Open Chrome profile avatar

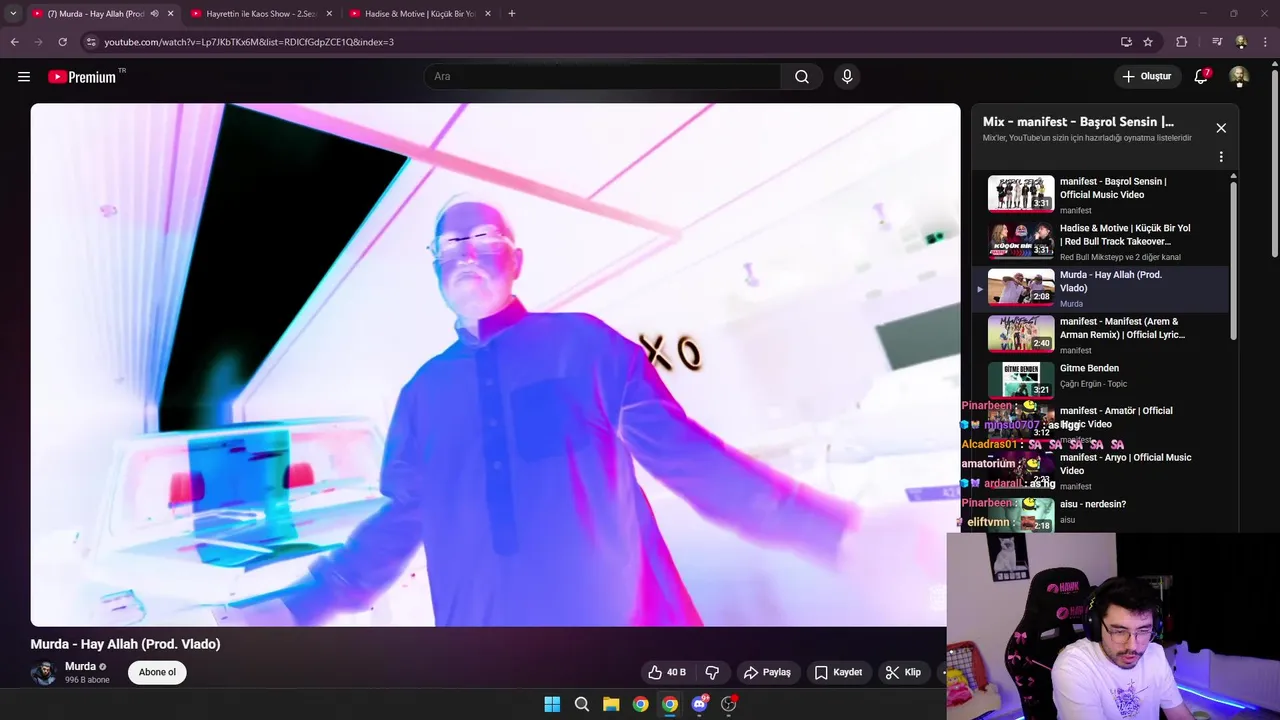point(1241,42)
